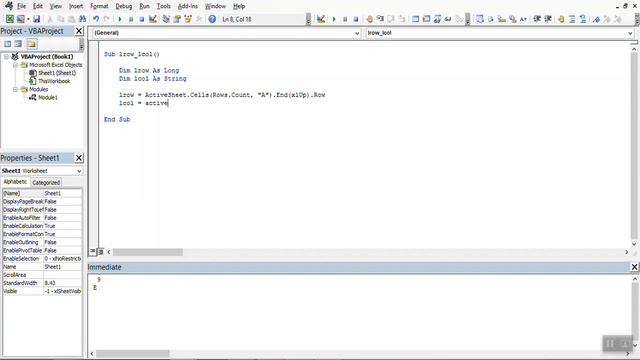Click Quick Watch glasses icon

[x=448, y=19]
